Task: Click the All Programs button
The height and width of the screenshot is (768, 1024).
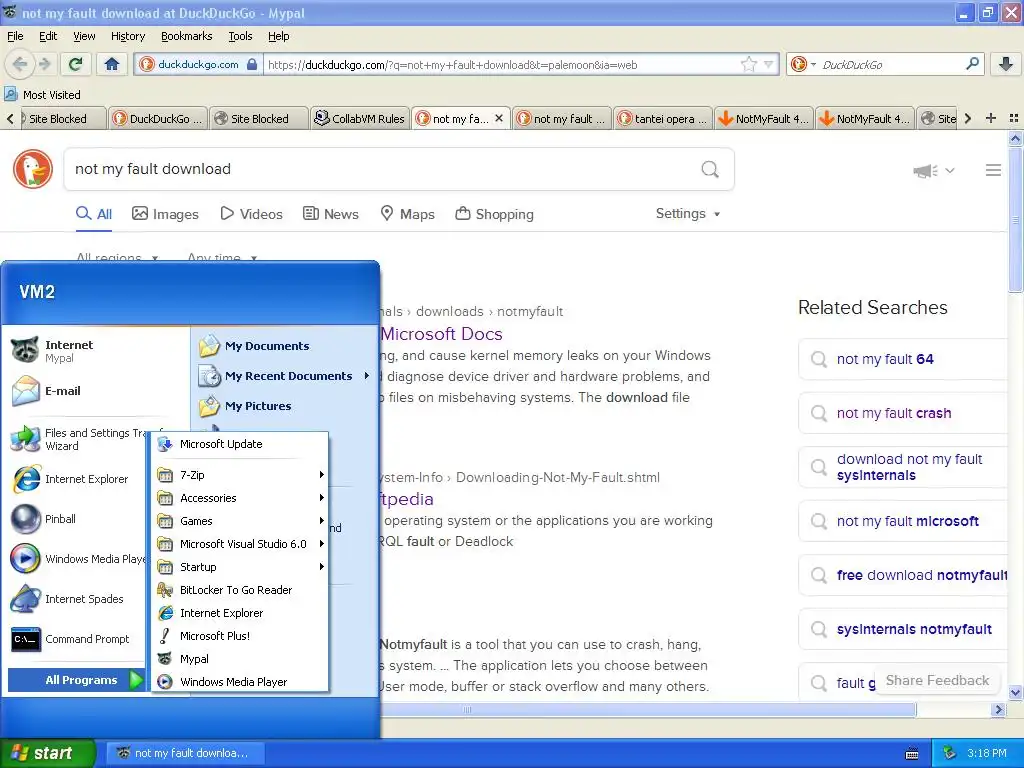Action: coord(76,680)
